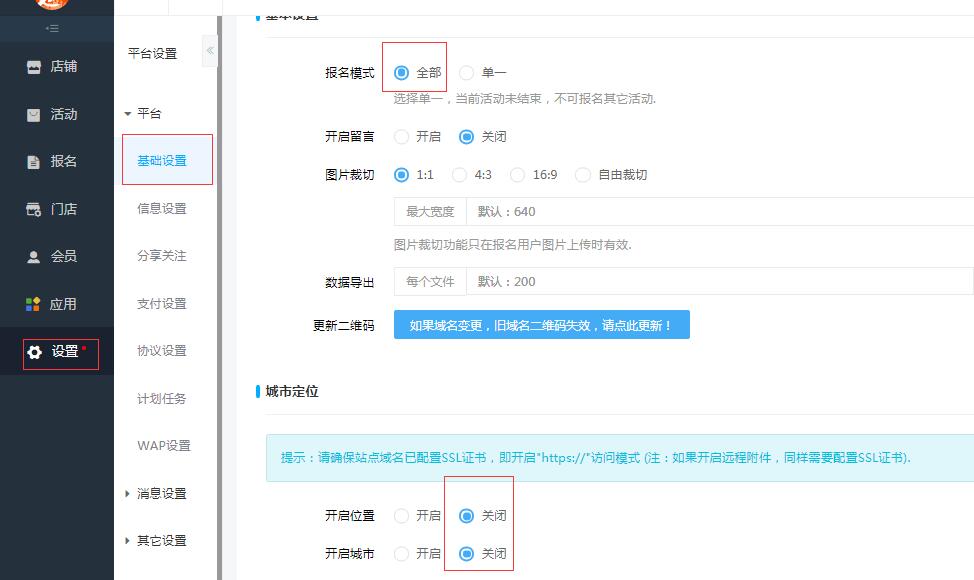Open 会员 section via its person icon
Screen dimensions: 974x580
[x=34, y=256]
